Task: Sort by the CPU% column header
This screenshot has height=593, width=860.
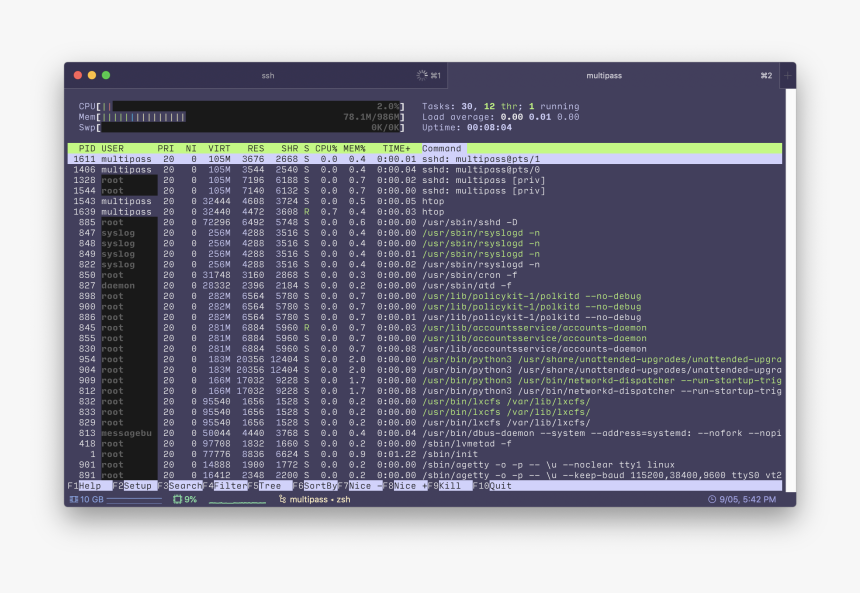Action: click(326, 149)
